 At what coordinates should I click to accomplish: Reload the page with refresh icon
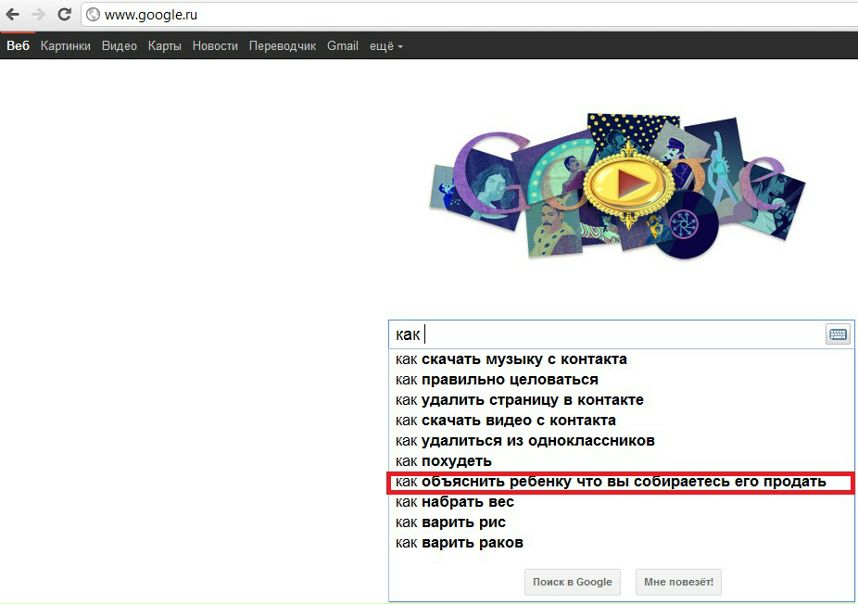click(x=64, y=15)
